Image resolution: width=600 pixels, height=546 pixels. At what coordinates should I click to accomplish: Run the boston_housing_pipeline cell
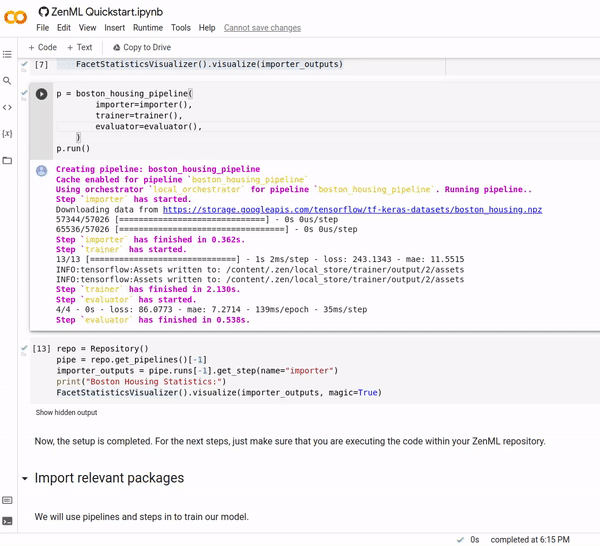pyautogui.click(x=41, y=94)
